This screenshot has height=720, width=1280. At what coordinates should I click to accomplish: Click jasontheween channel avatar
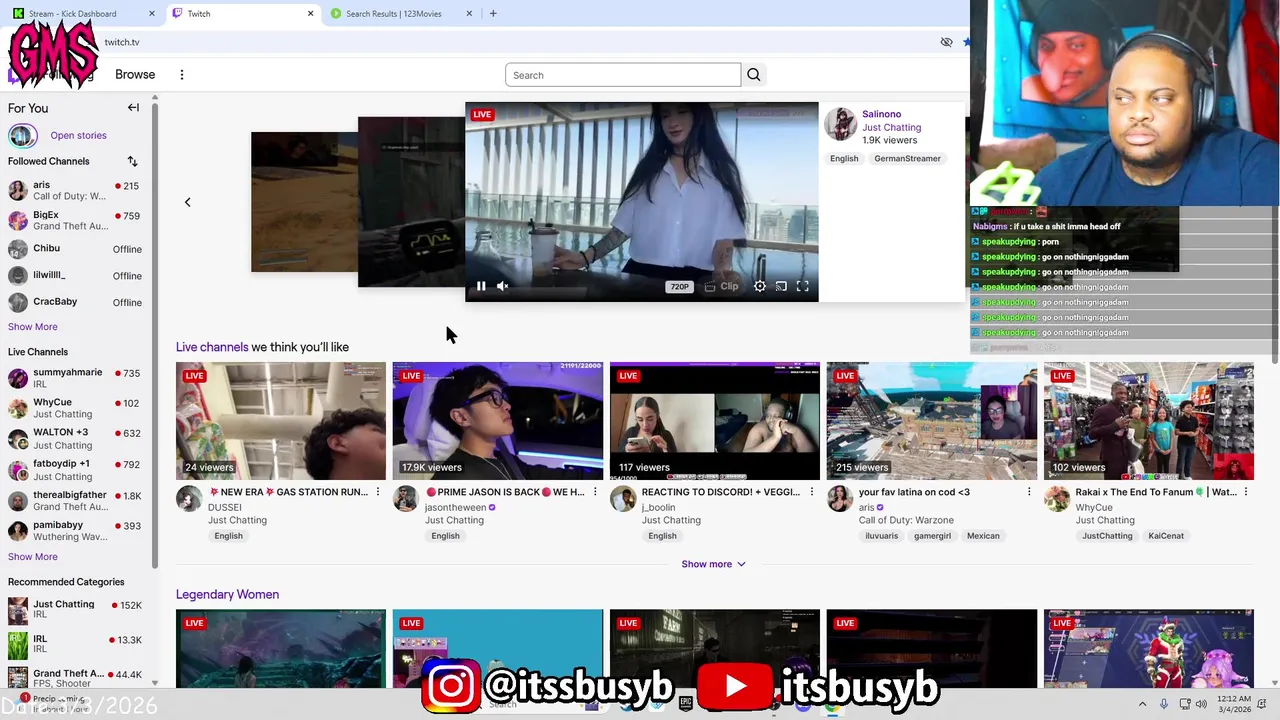pyautogui.click(x=406, y=499)
